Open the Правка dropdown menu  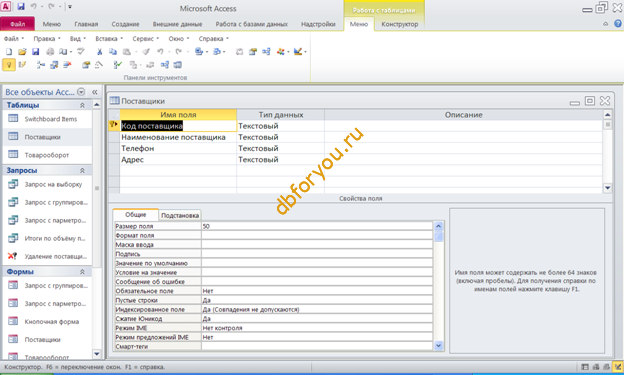47,39
